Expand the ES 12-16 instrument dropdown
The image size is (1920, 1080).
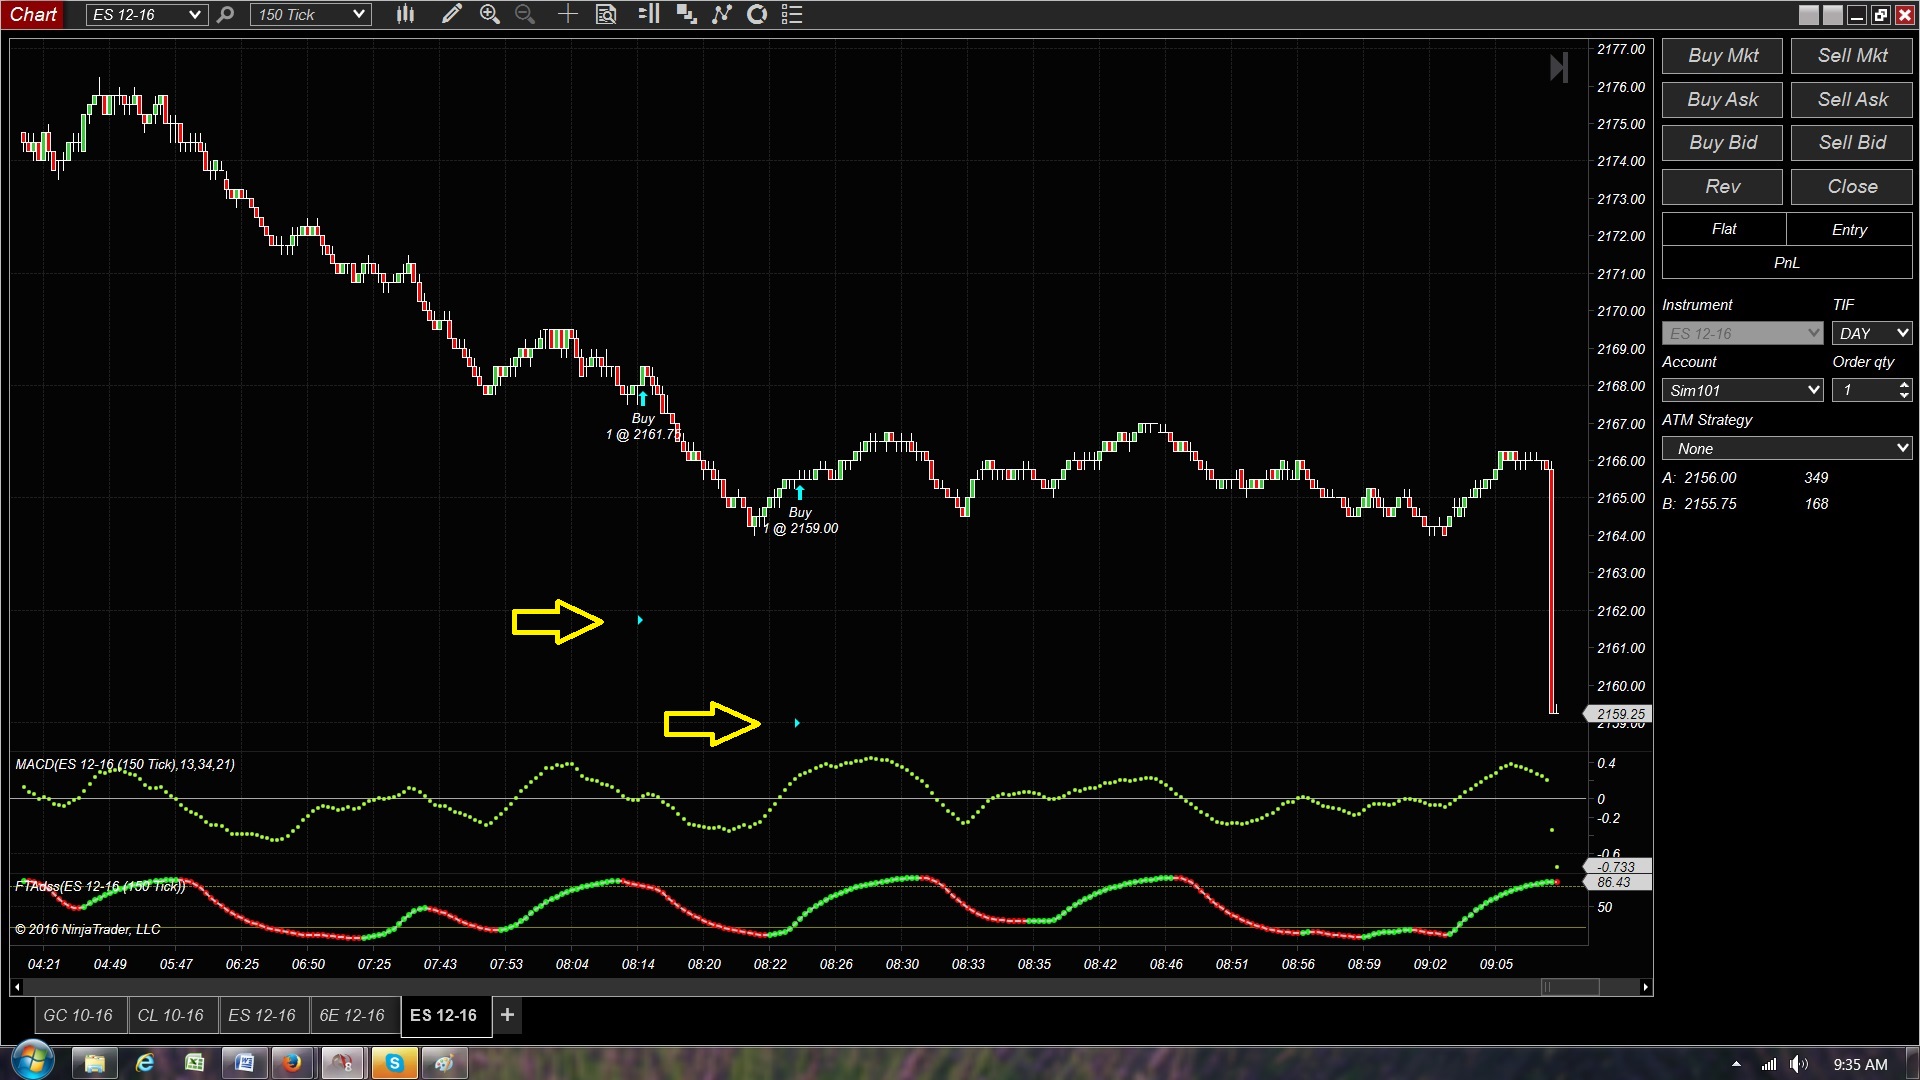coord(194,14)
